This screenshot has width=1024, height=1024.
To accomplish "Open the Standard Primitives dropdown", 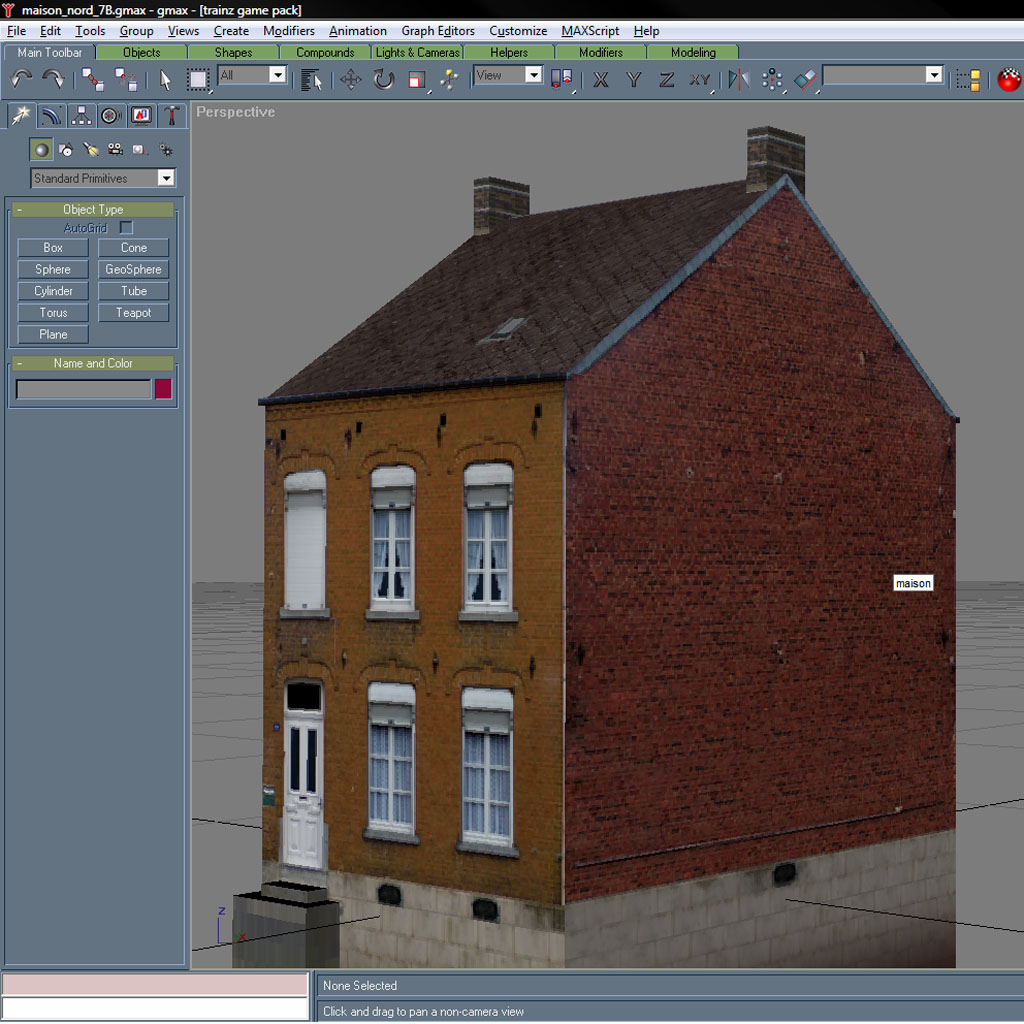I will (103, 178).
